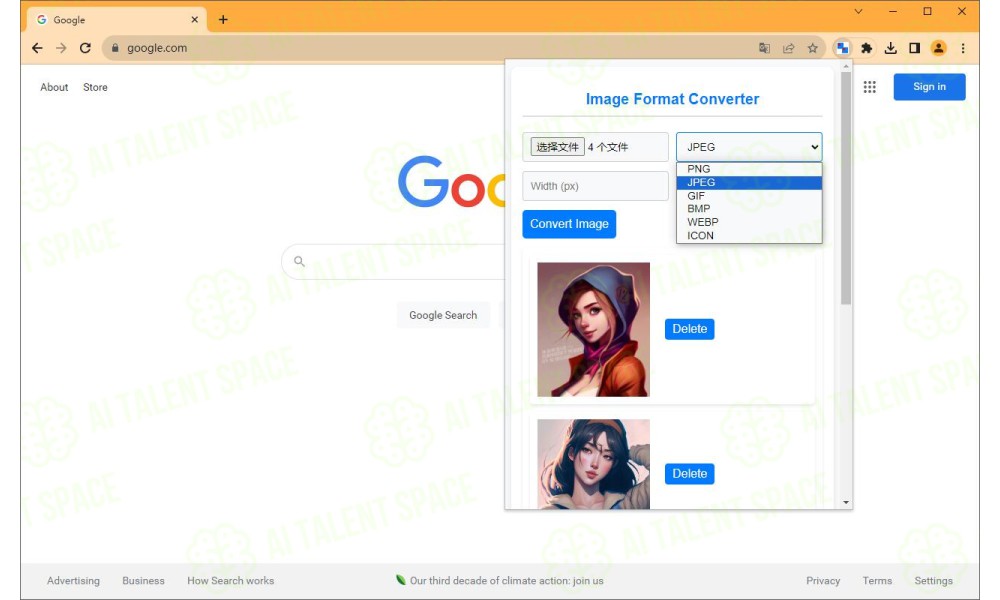Viewport: 1000px width, 600px height.
Task: Go back with the browser back arrow
Action: [38, 48]
